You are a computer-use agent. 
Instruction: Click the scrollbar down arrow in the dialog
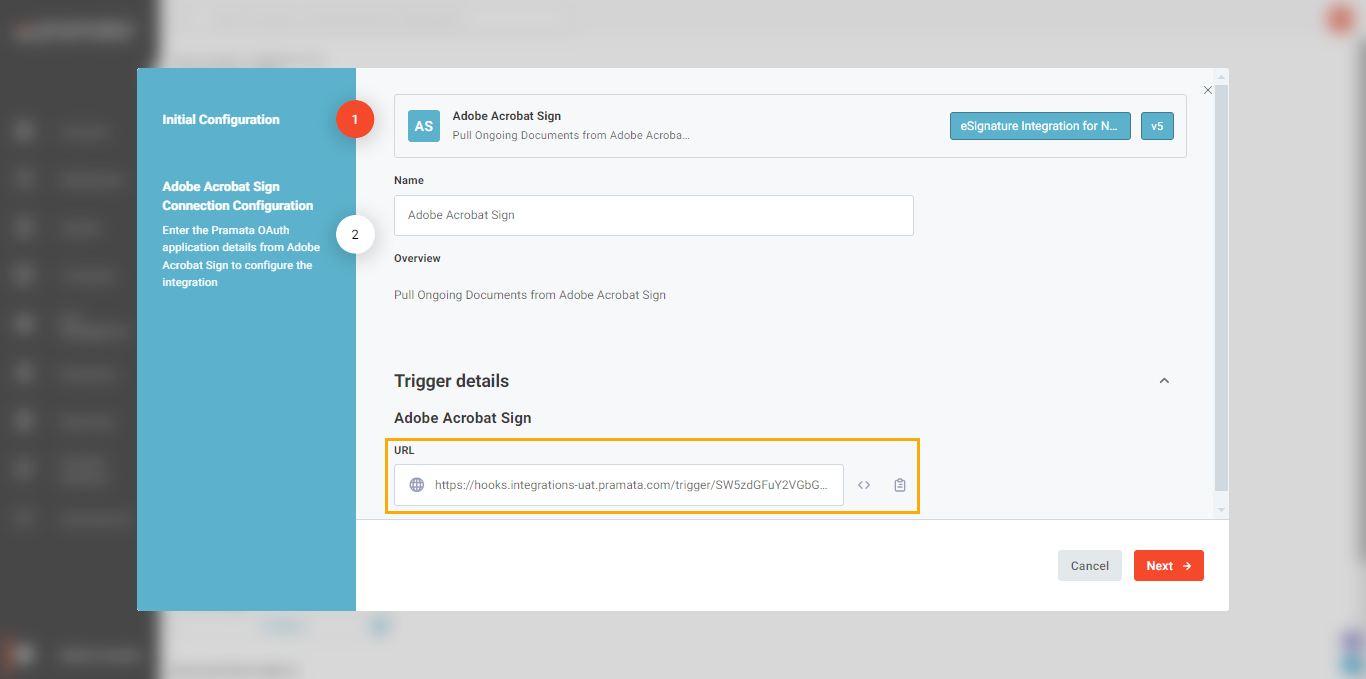(1221, 510)
